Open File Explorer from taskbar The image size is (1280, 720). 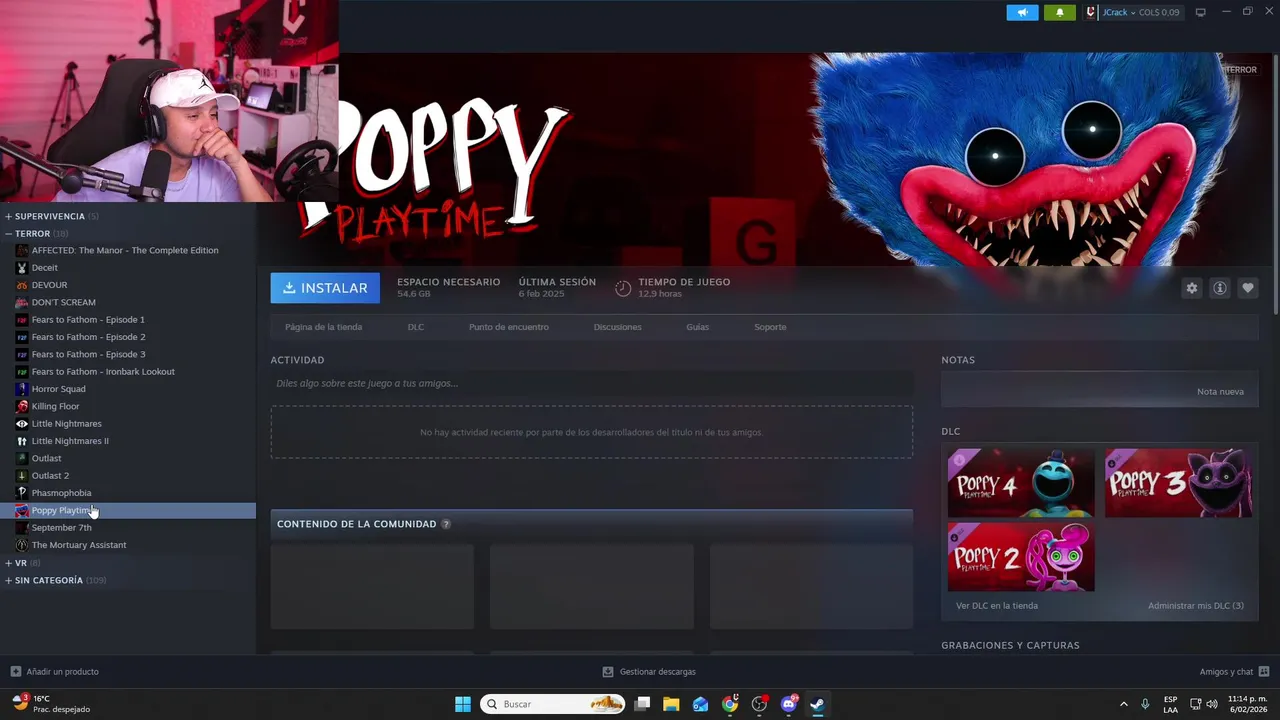coord(671,704)
